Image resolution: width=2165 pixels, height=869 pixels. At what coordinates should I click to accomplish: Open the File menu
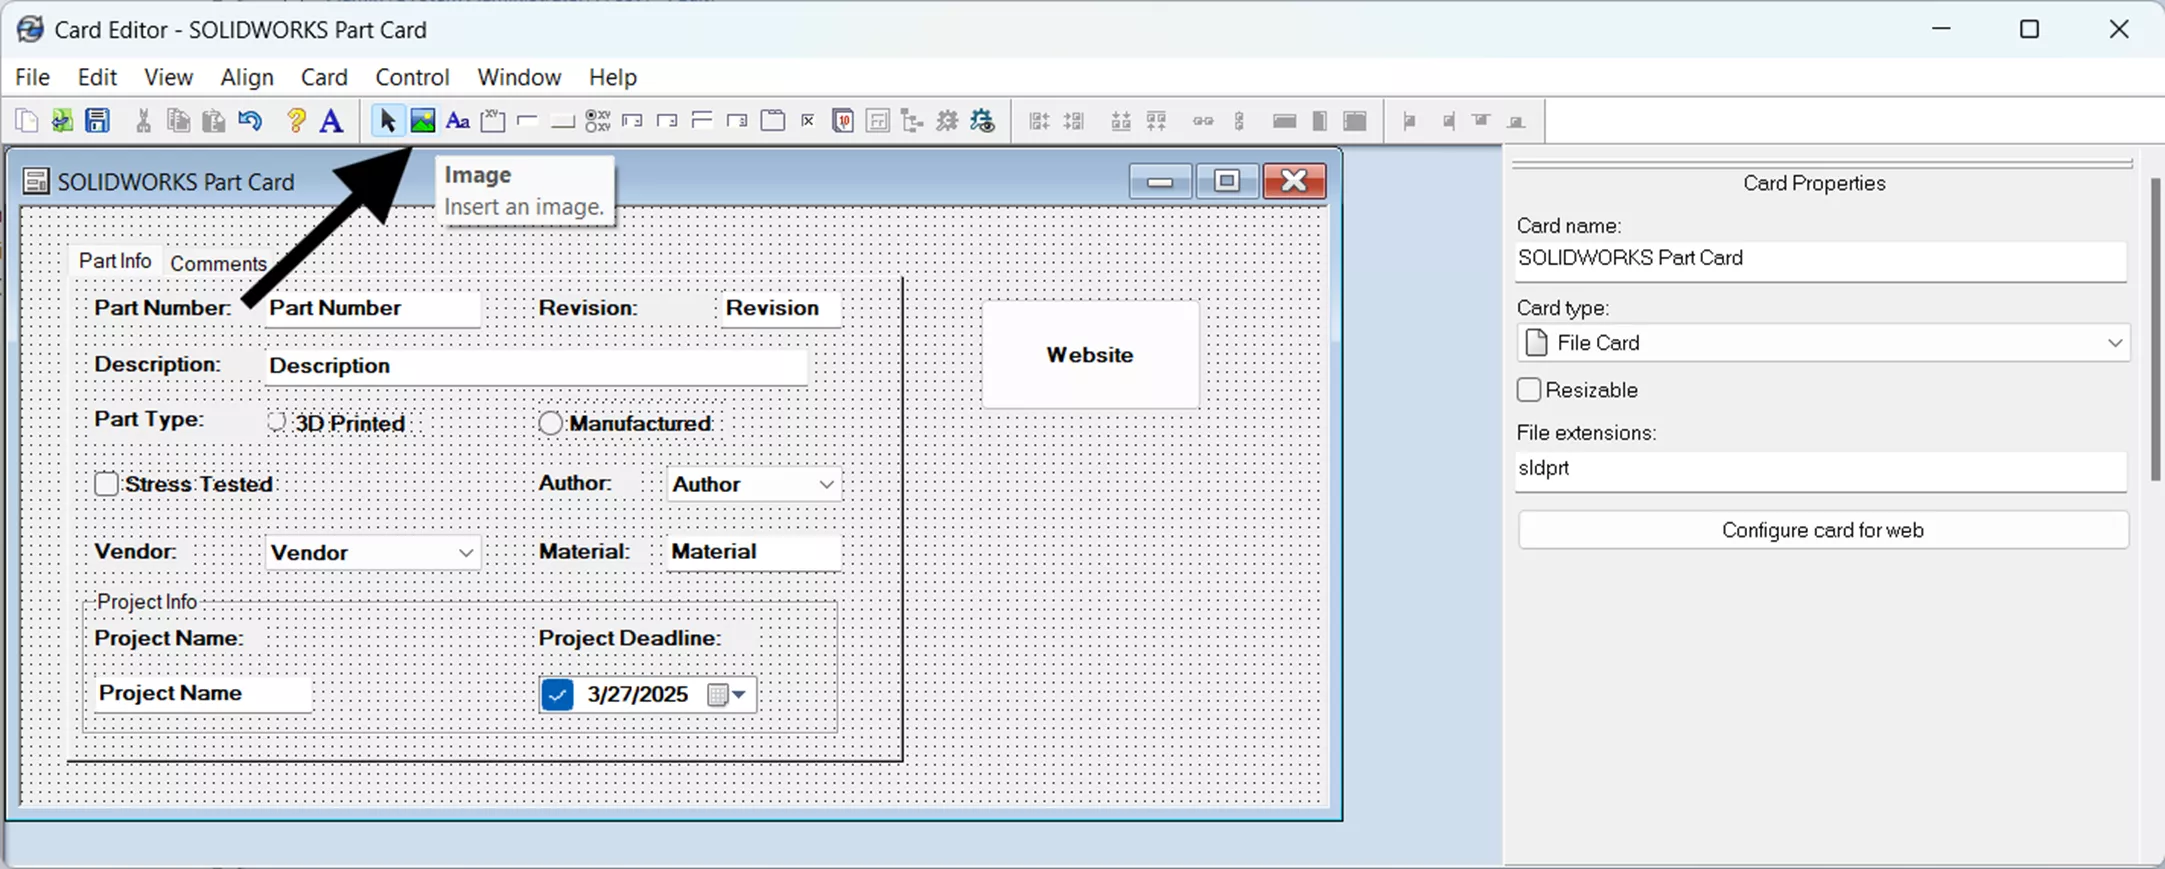click(32, 77)
